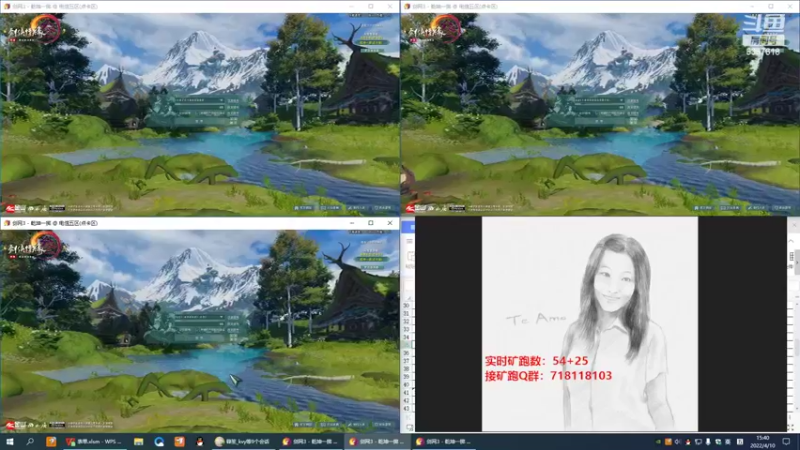800x450 pixels.
Task: Click the volume speaker tray icon
Action: click(x=678, y=442)
